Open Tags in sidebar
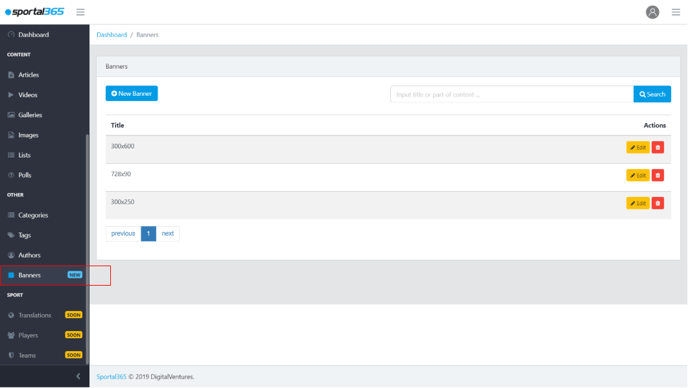The height and width of the screenshot is (388, 688). pyautogui.click(x=44, y=235)
